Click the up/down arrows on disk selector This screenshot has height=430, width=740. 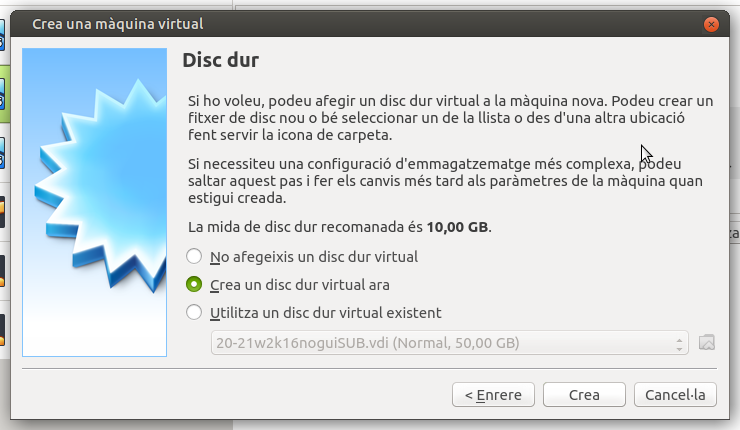coord(680,343)
